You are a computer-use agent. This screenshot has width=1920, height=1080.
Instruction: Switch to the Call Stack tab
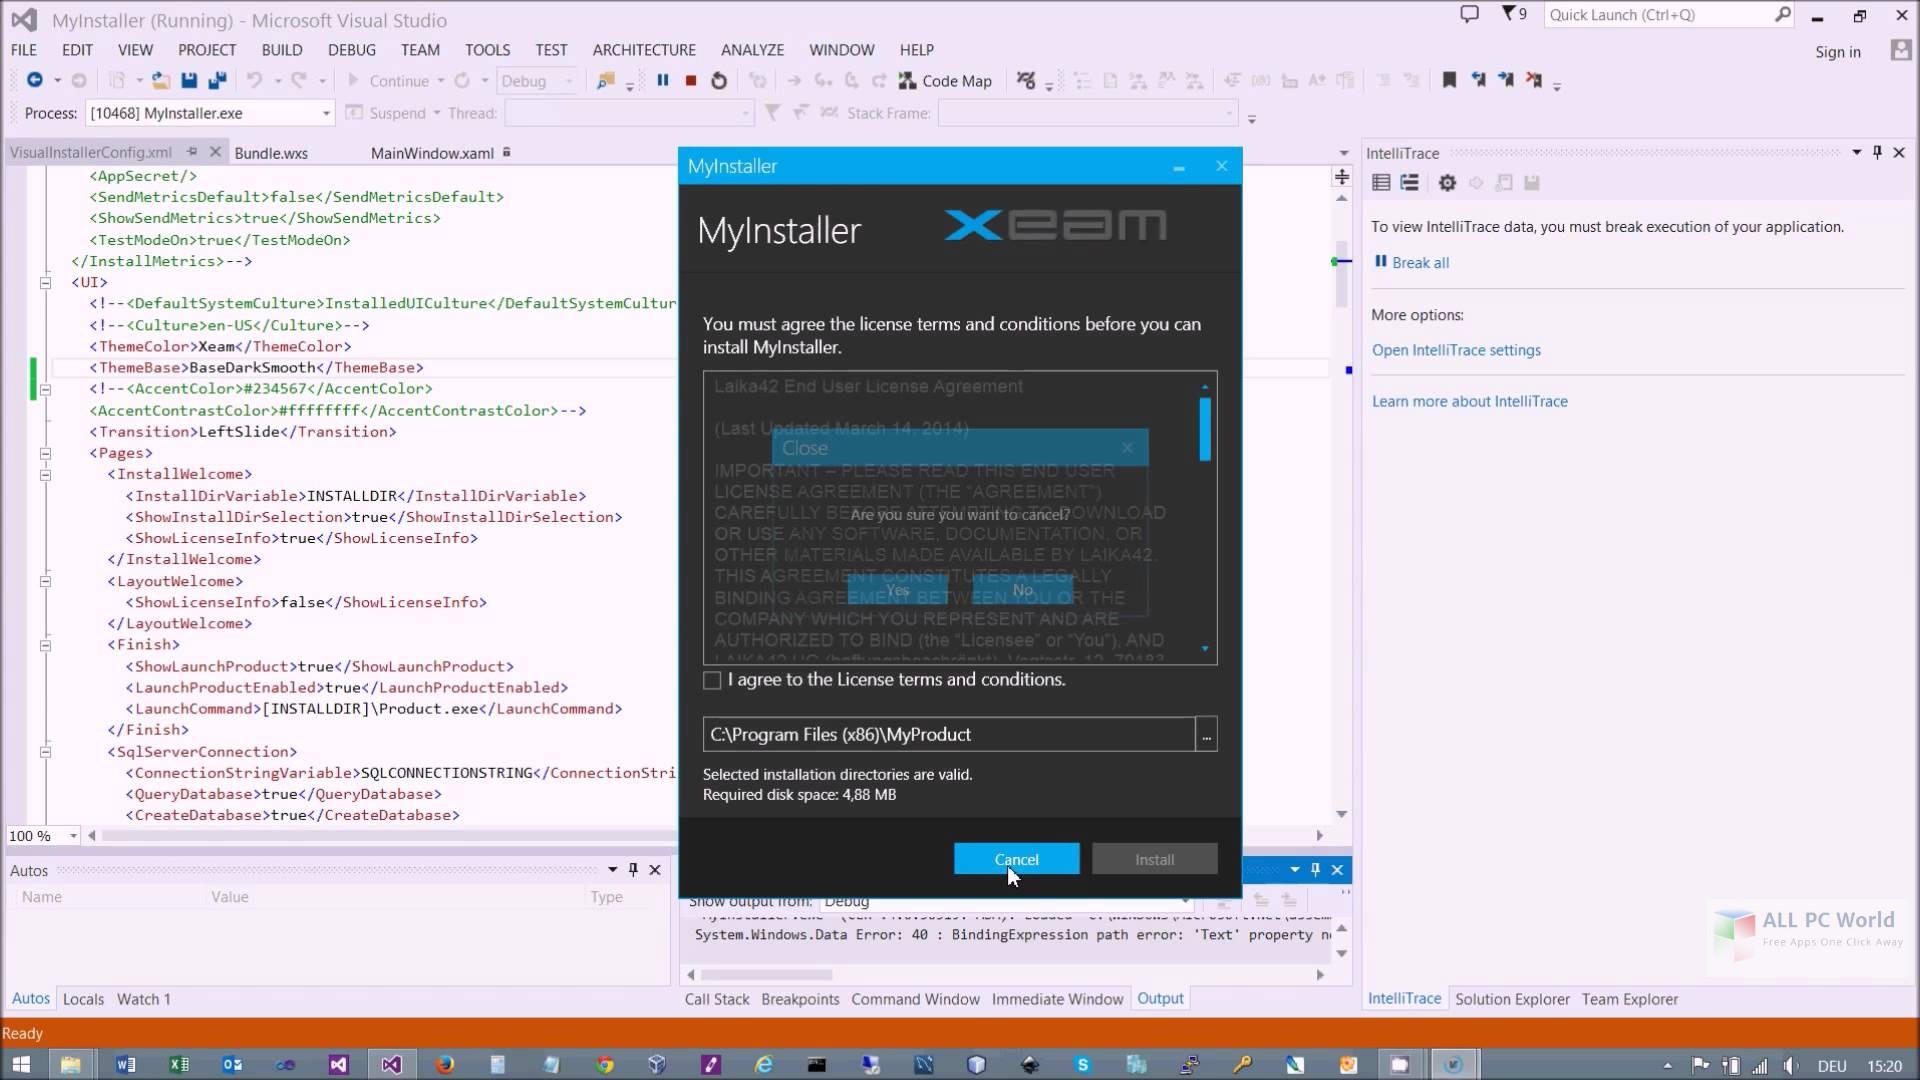717,999
